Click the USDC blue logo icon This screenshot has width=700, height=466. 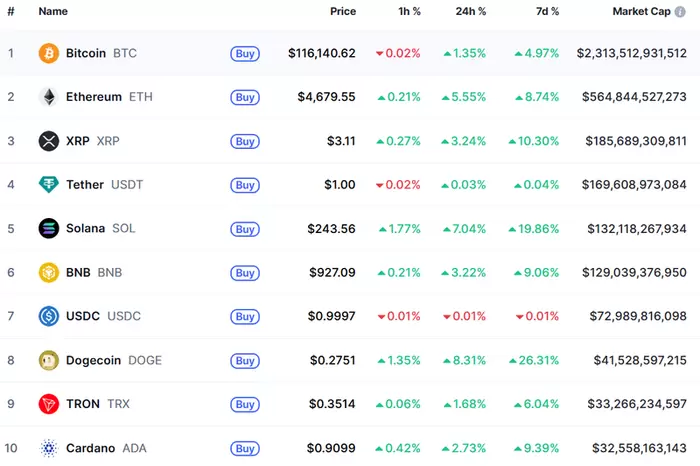pyautogui.click(x=49, y=316)
